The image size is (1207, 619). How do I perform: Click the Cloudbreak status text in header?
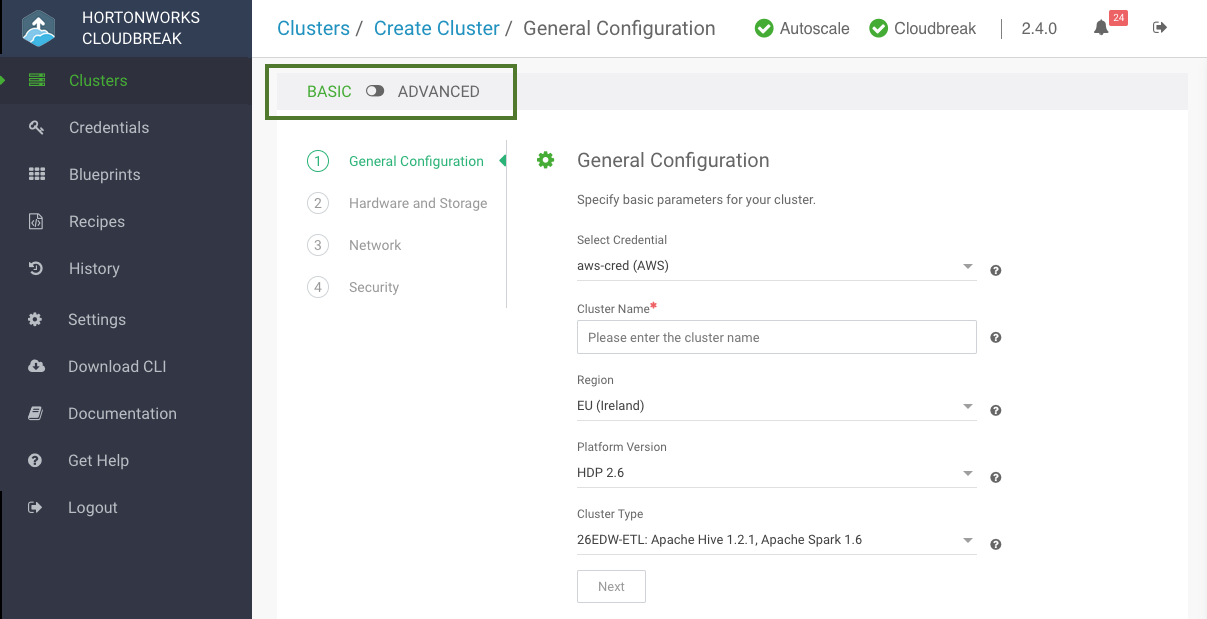tap(935, 28)
